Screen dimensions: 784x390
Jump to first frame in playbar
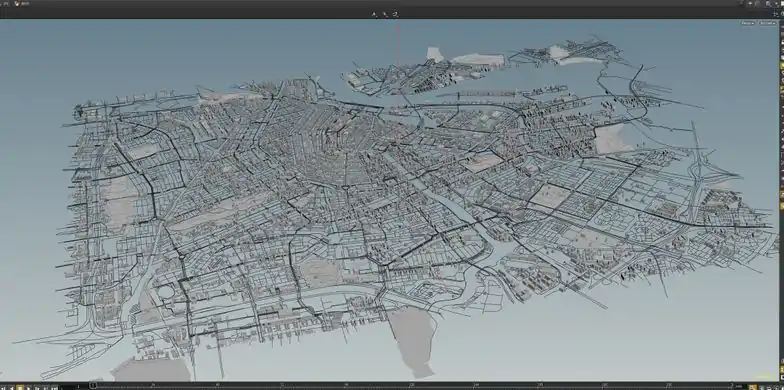tap(4, 387)
